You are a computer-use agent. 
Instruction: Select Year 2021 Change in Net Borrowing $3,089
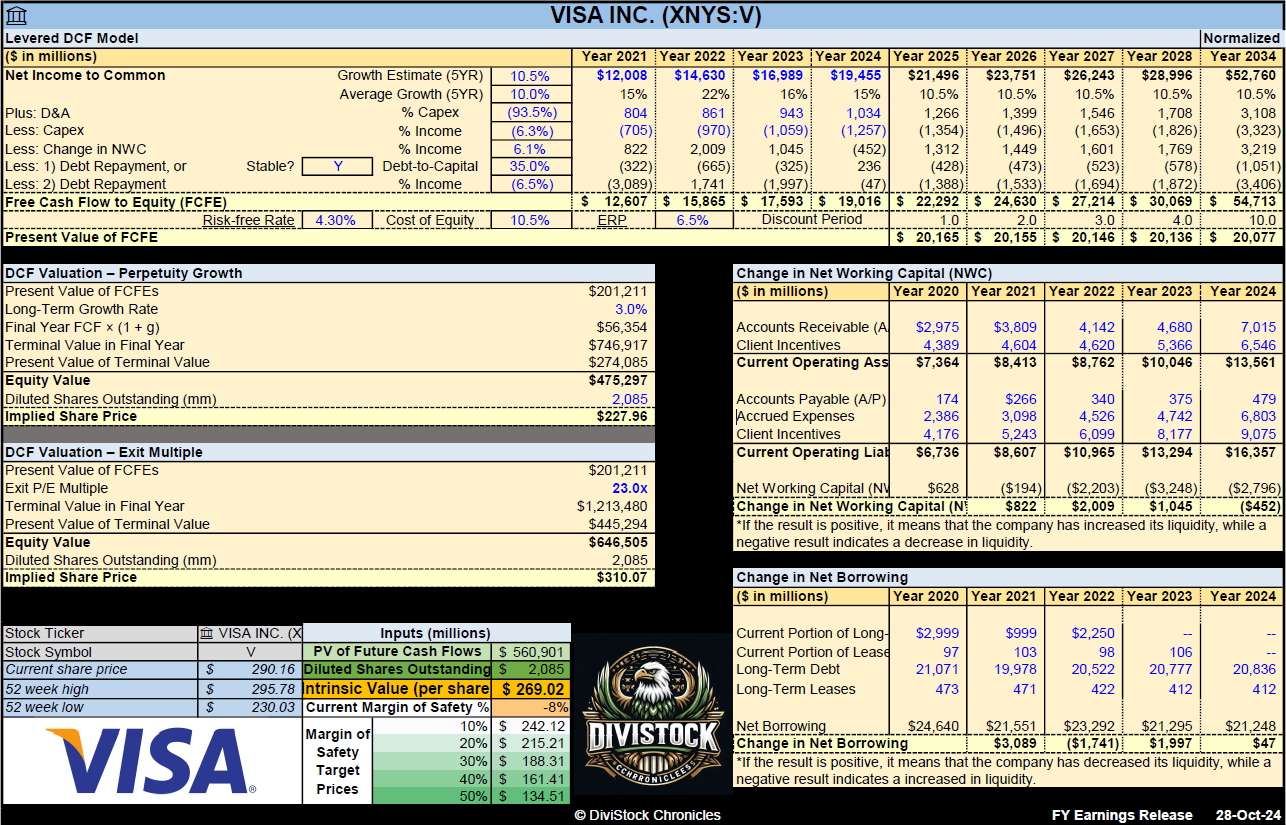tap(1016, 743)
